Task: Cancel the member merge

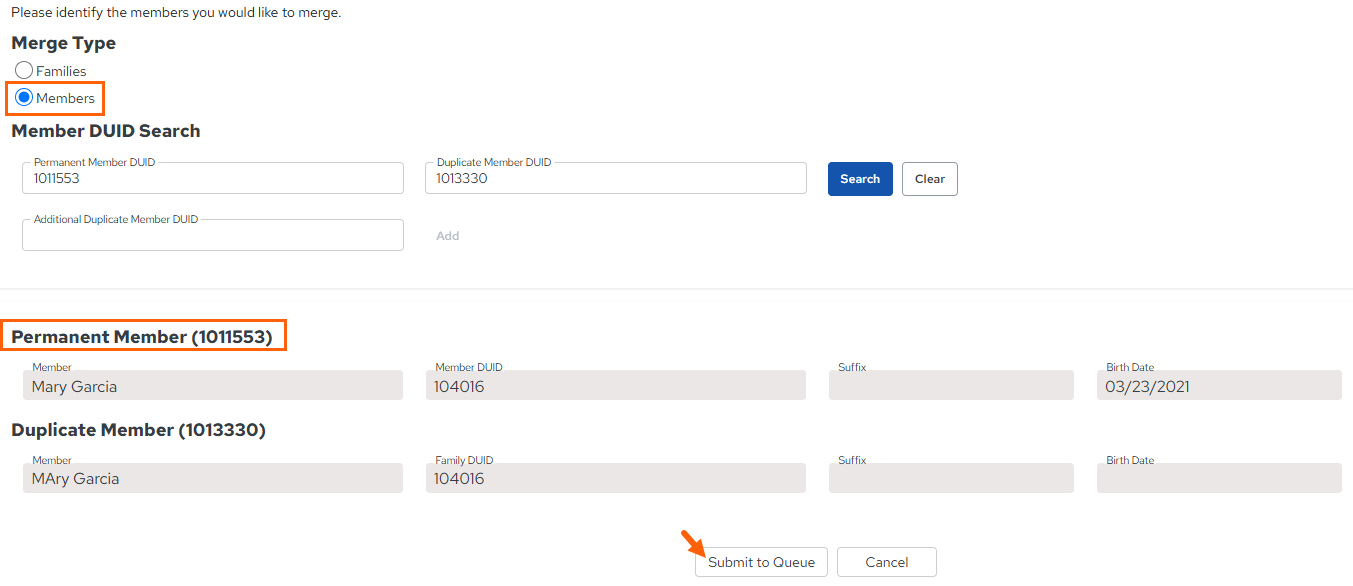Action: pos(887,562)
